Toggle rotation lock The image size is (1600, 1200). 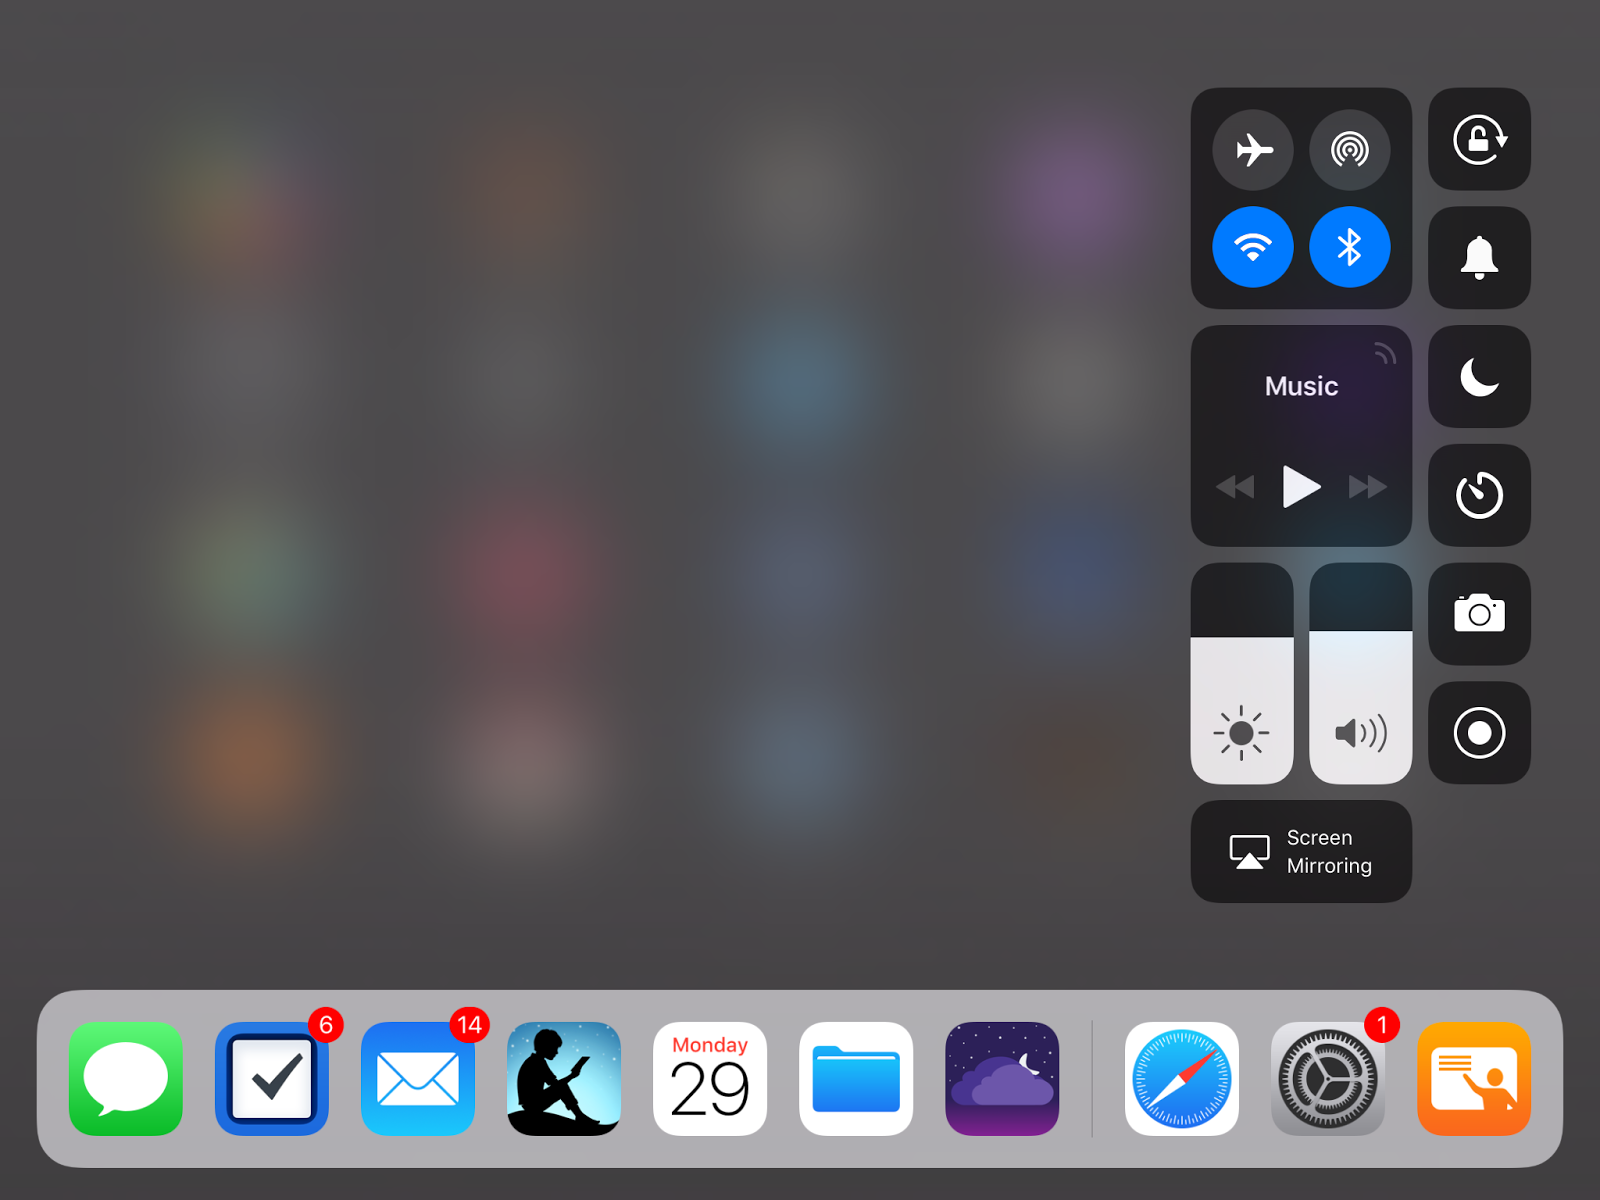click(x=1480, y=139)
